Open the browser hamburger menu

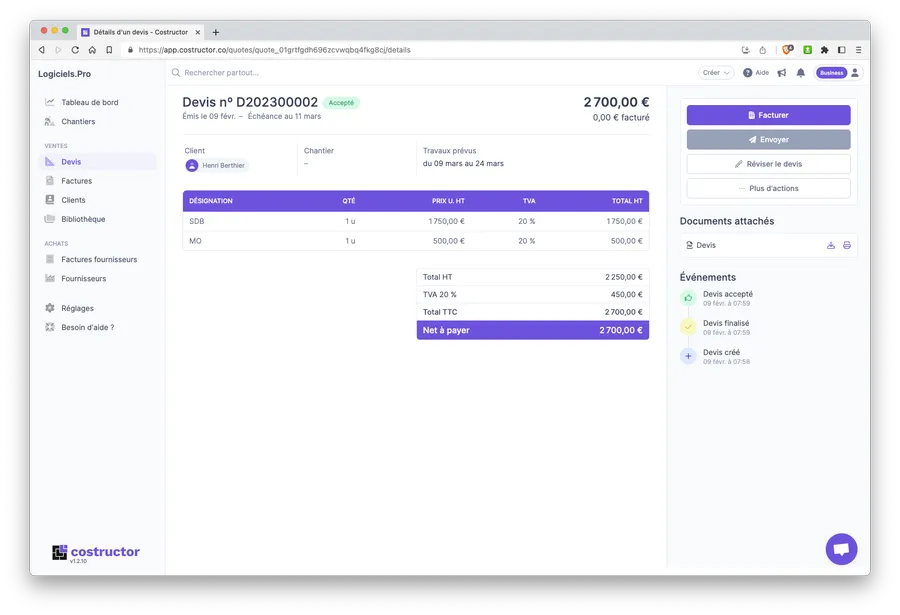tap(857, 49)
